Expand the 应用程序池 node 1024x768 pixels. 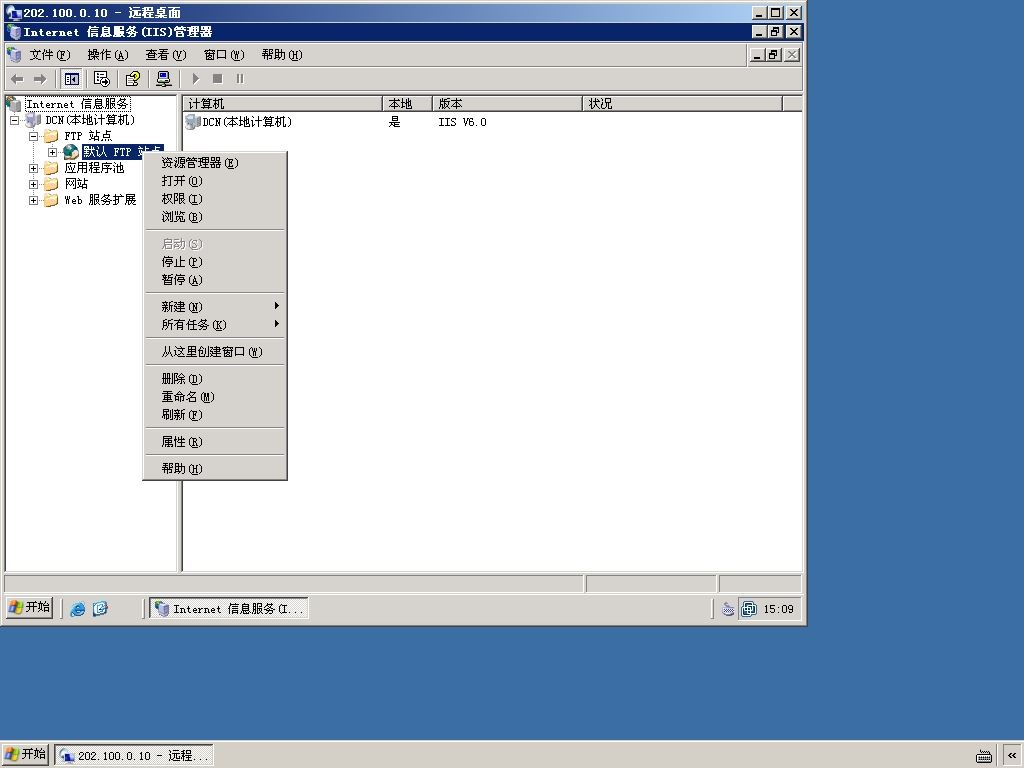click(x=33, y=168)
